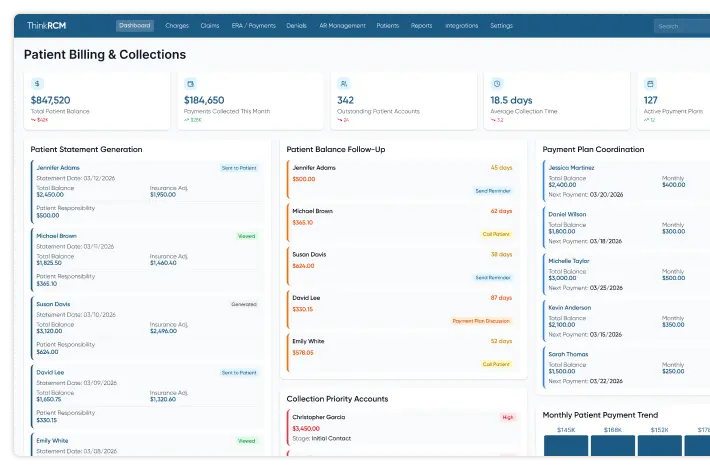Click Call Patient for Michael Brown
The height and width of the screenshot is (470, 710).
pyautogui.click(x=496, y=234)
